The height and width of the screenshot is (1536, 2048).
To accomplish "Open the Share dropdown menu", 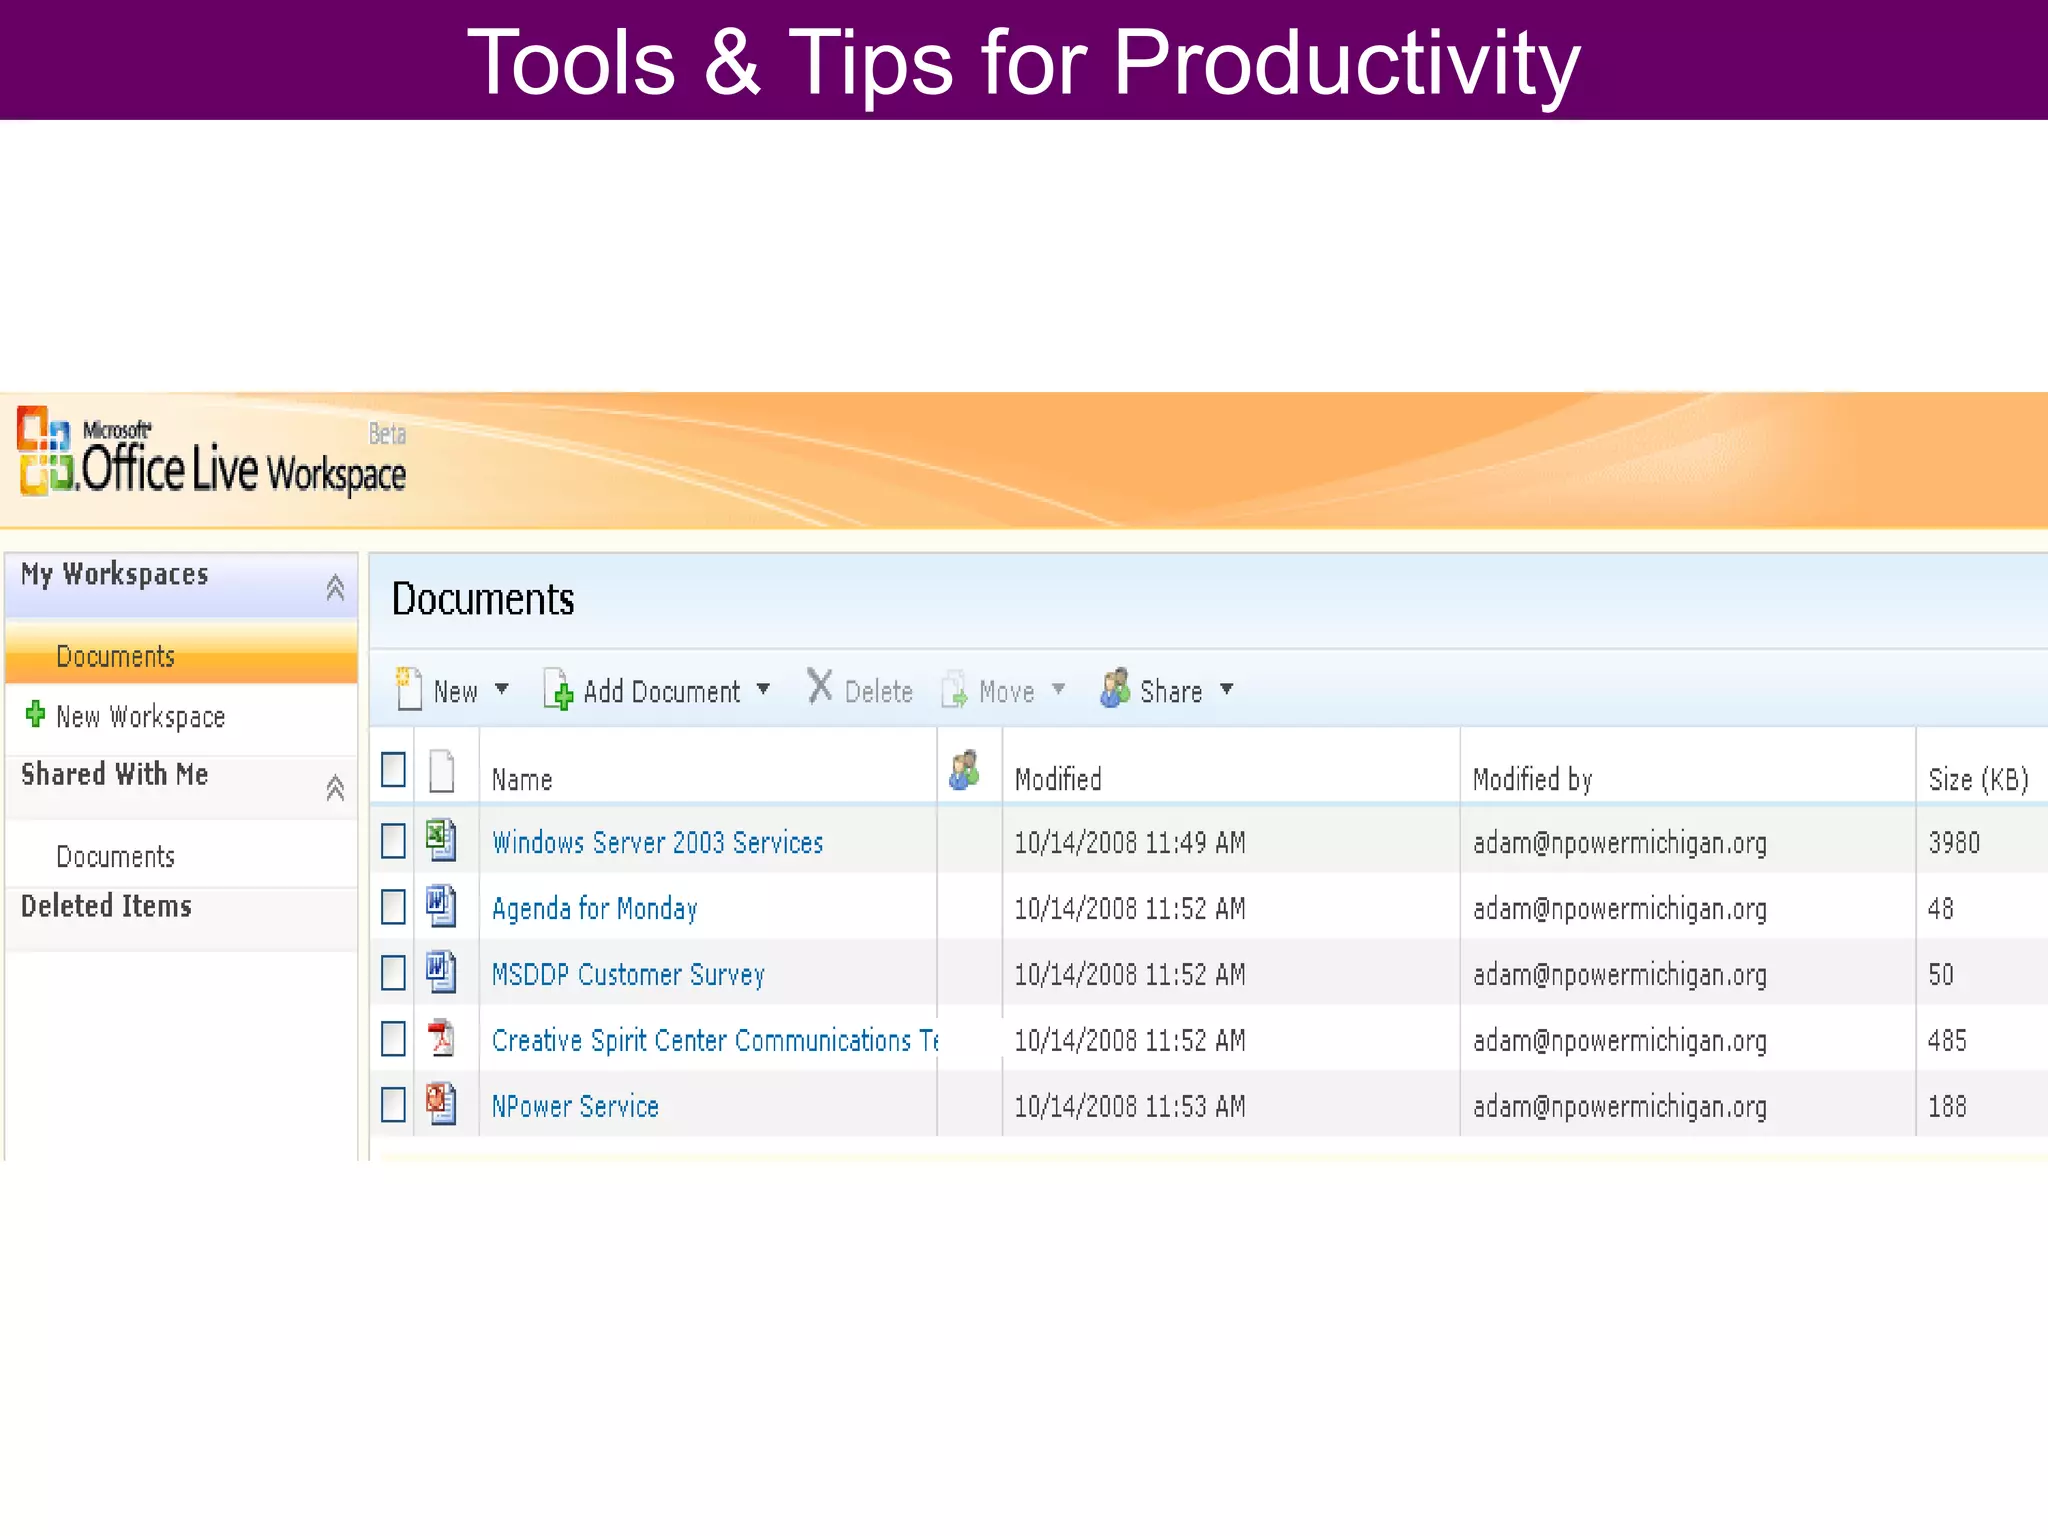I will (1227, 689).
